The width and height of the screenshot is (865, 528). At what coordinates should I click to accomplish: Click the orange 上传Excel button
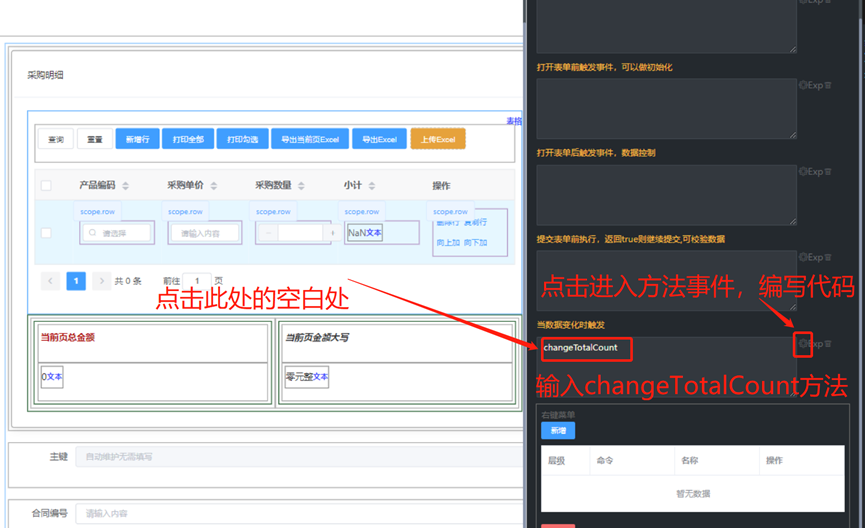point(438,139)
